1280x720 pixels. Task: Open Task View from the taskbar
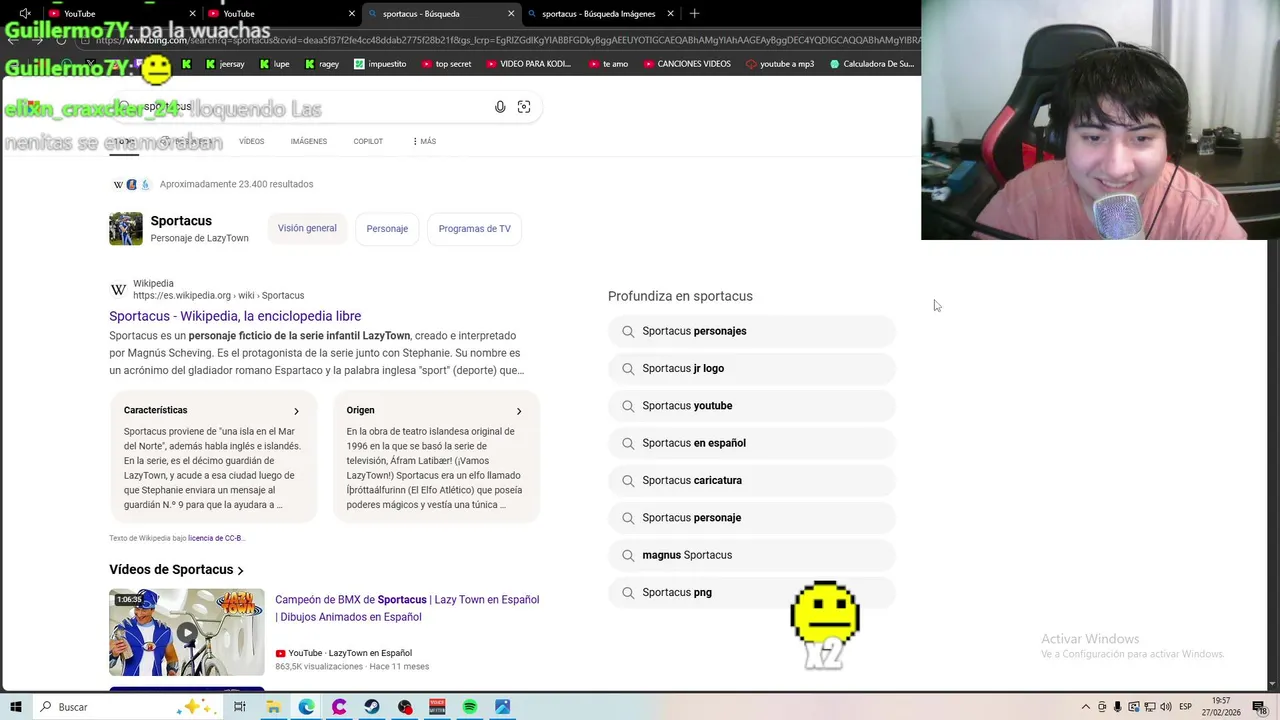pos(240,707)
